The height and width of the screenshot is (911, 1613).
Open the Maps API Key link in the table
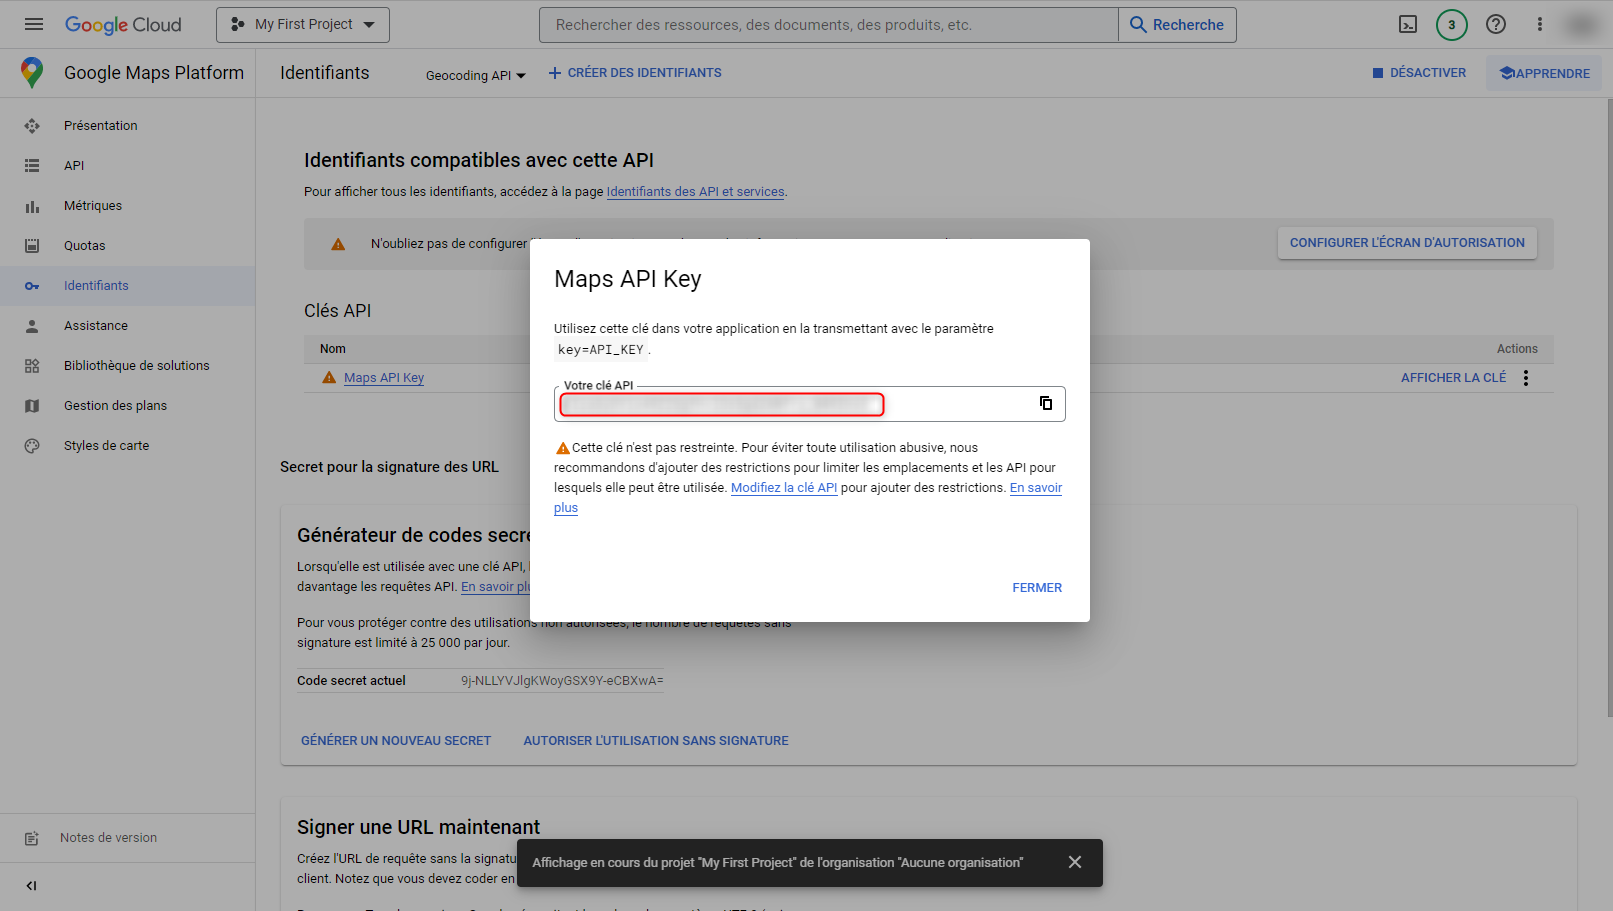[384, 378]
